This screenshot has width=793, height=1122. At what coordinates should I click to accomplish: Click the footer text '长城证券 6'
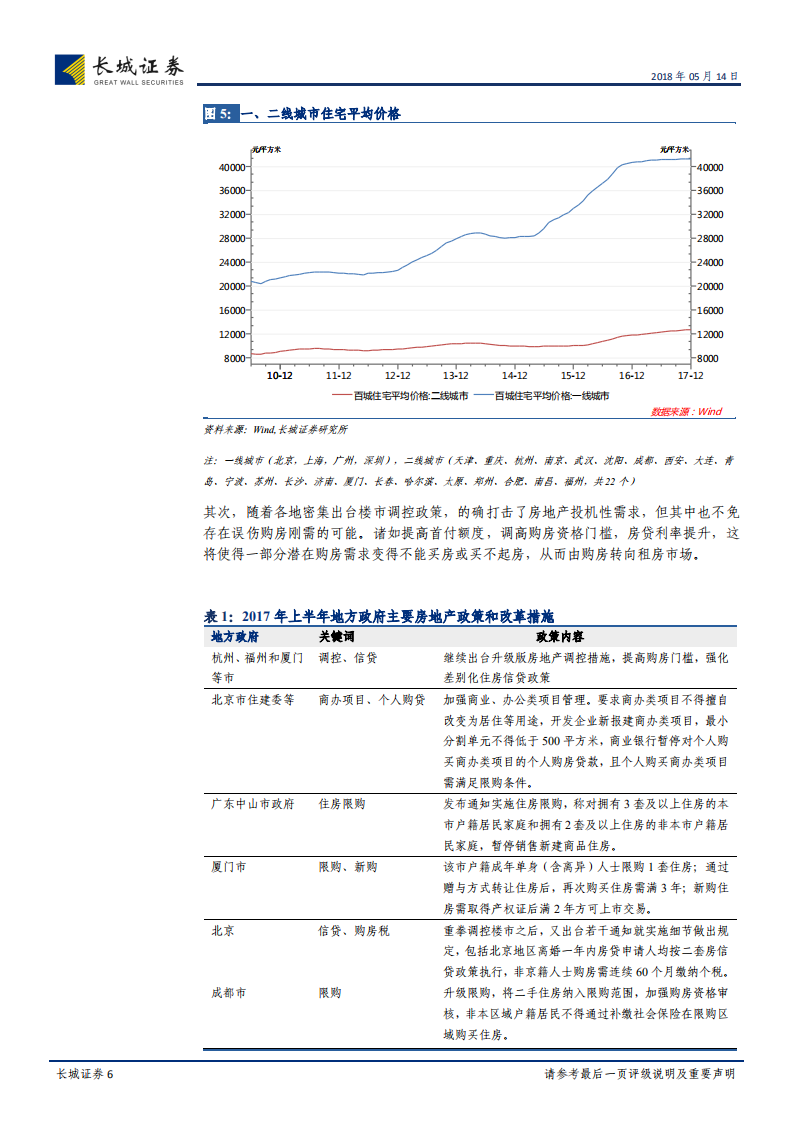(85, 1074)
